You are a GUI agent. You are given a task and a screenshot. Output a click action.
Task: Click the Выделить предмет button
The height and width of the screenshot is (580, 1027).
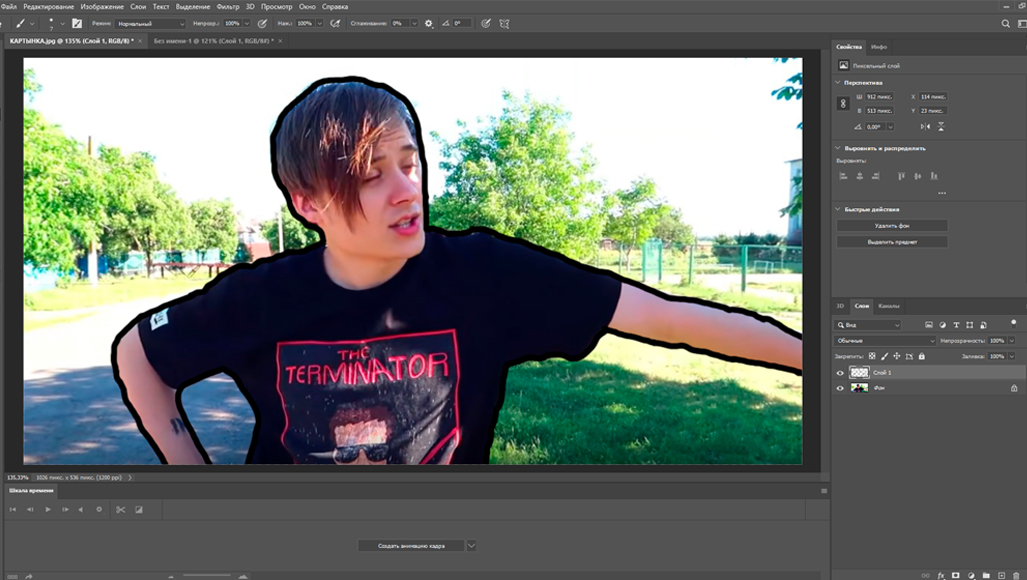[x=891, y=242]
